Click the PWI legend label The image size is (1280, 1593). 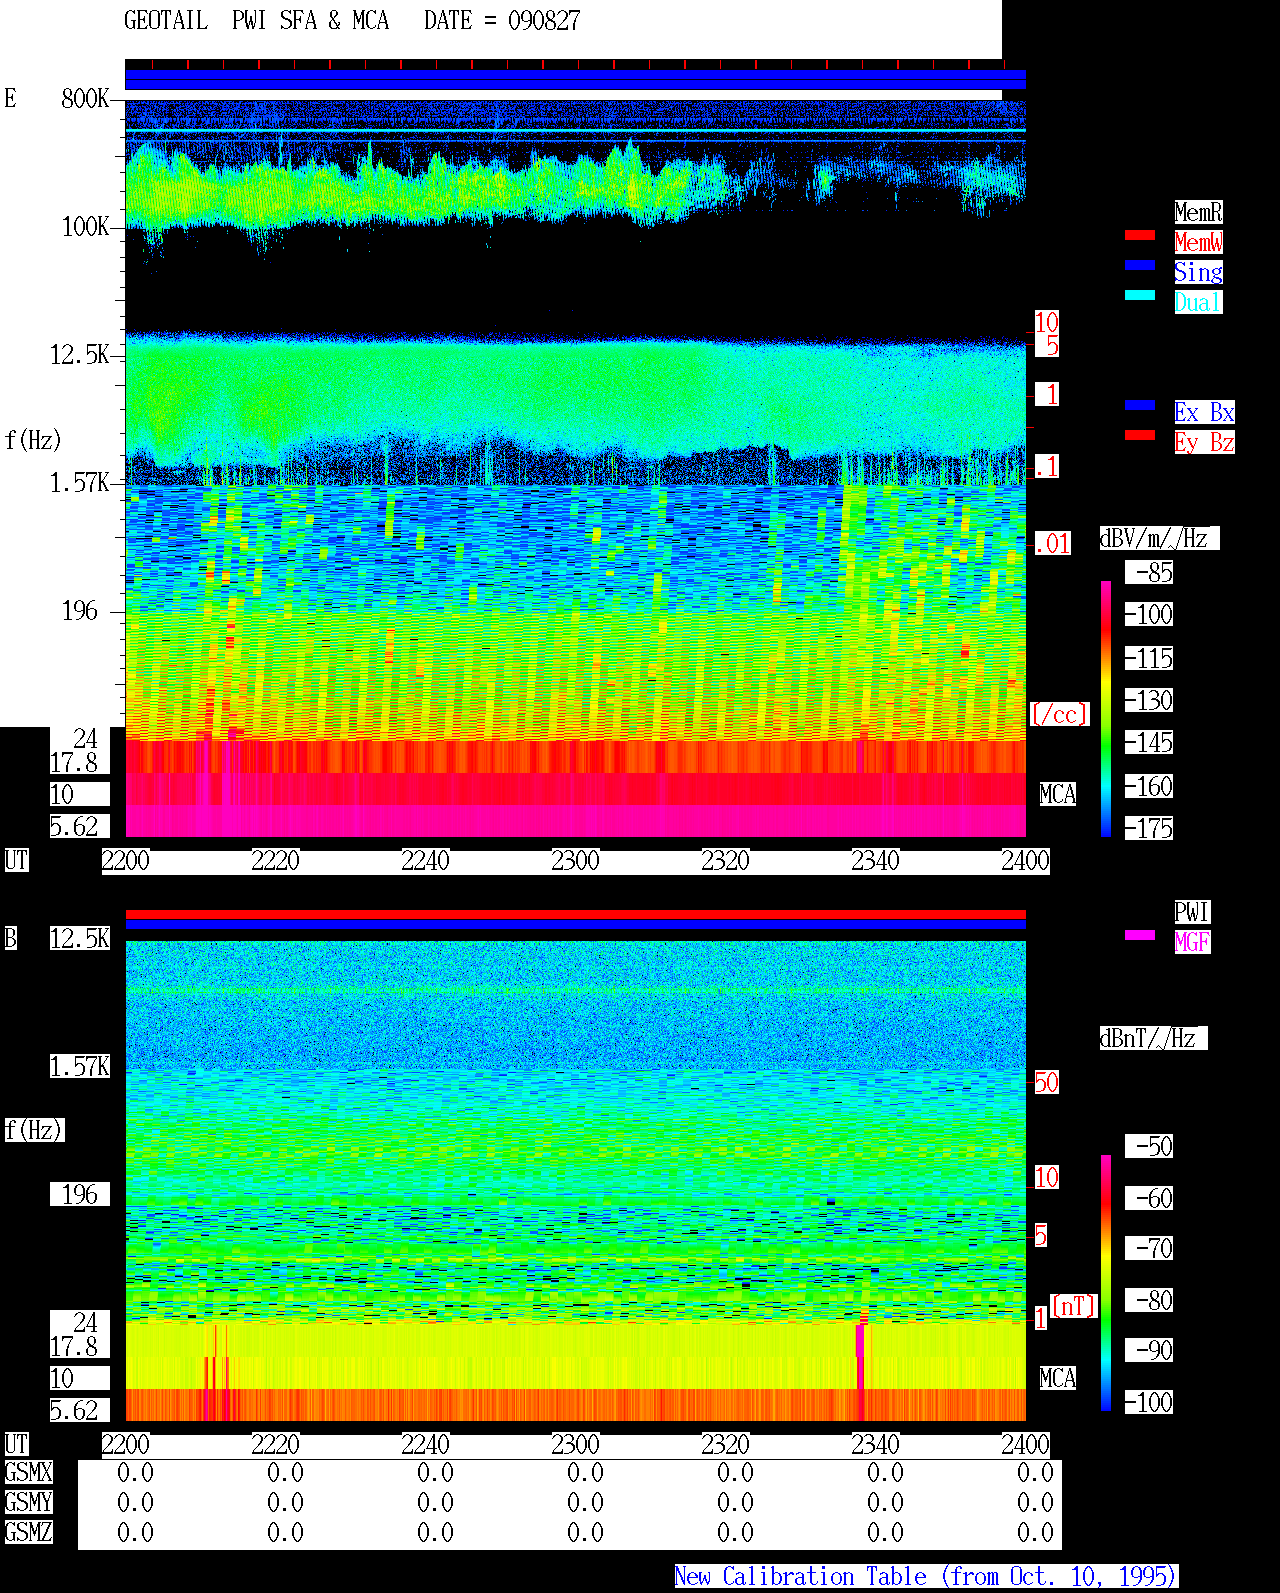(x=1192, y=912)
